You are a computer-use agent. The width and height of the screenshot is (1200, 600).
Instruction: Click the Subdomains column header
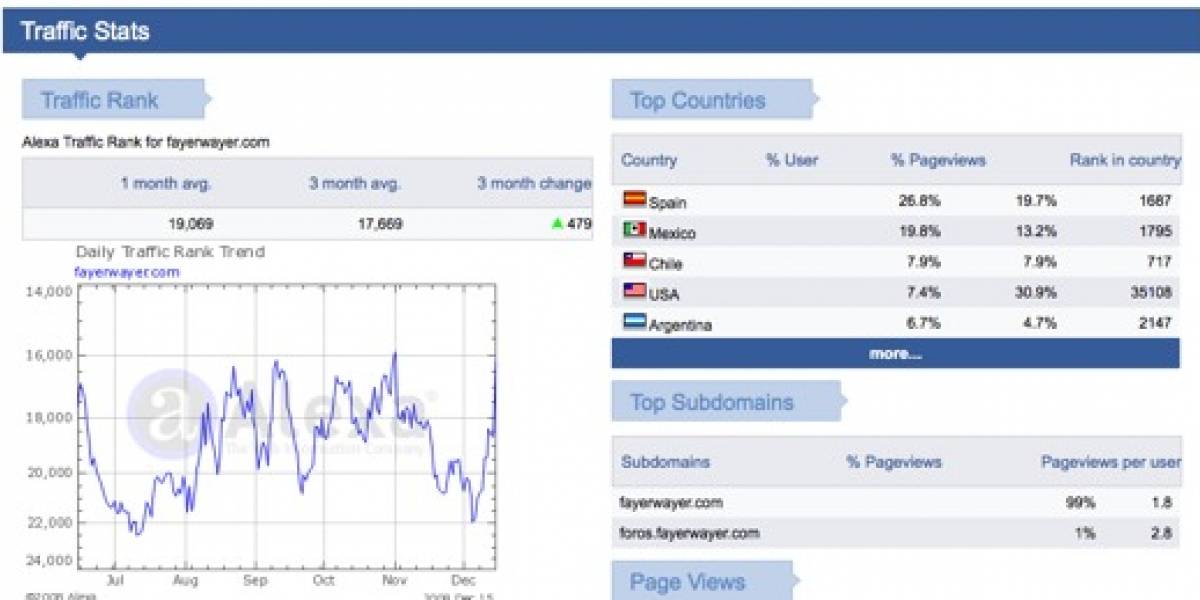(665, 462)
